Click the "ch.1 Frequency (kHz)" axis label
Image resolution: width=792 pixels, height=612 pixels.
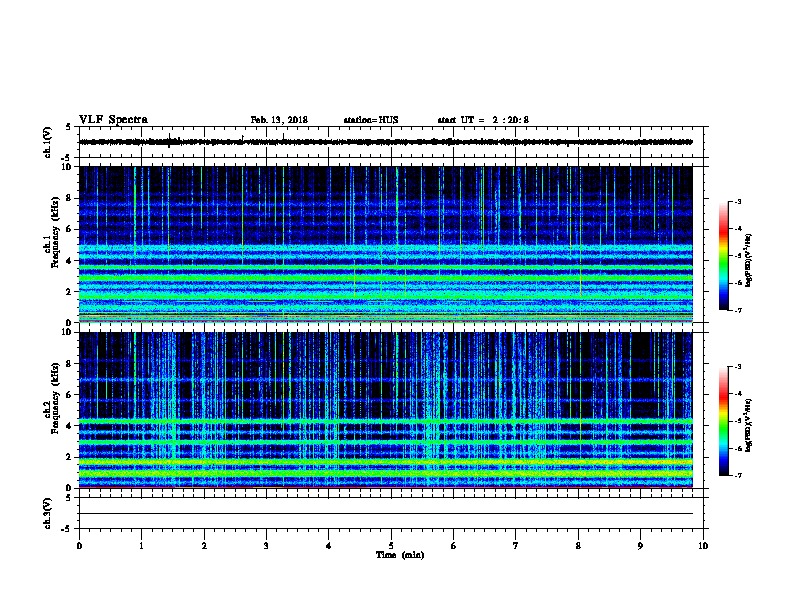(52, 233)
